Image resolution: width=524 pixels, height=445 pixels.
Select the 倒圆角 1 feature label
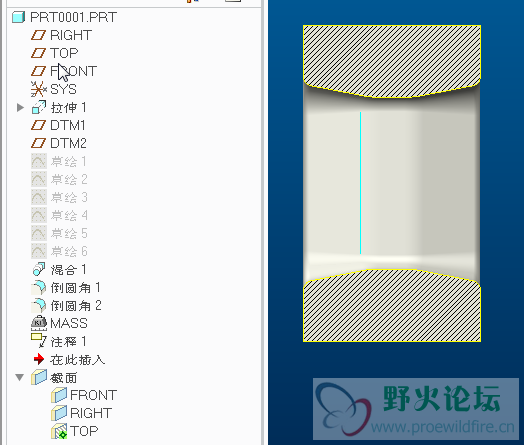pos(76,287)
